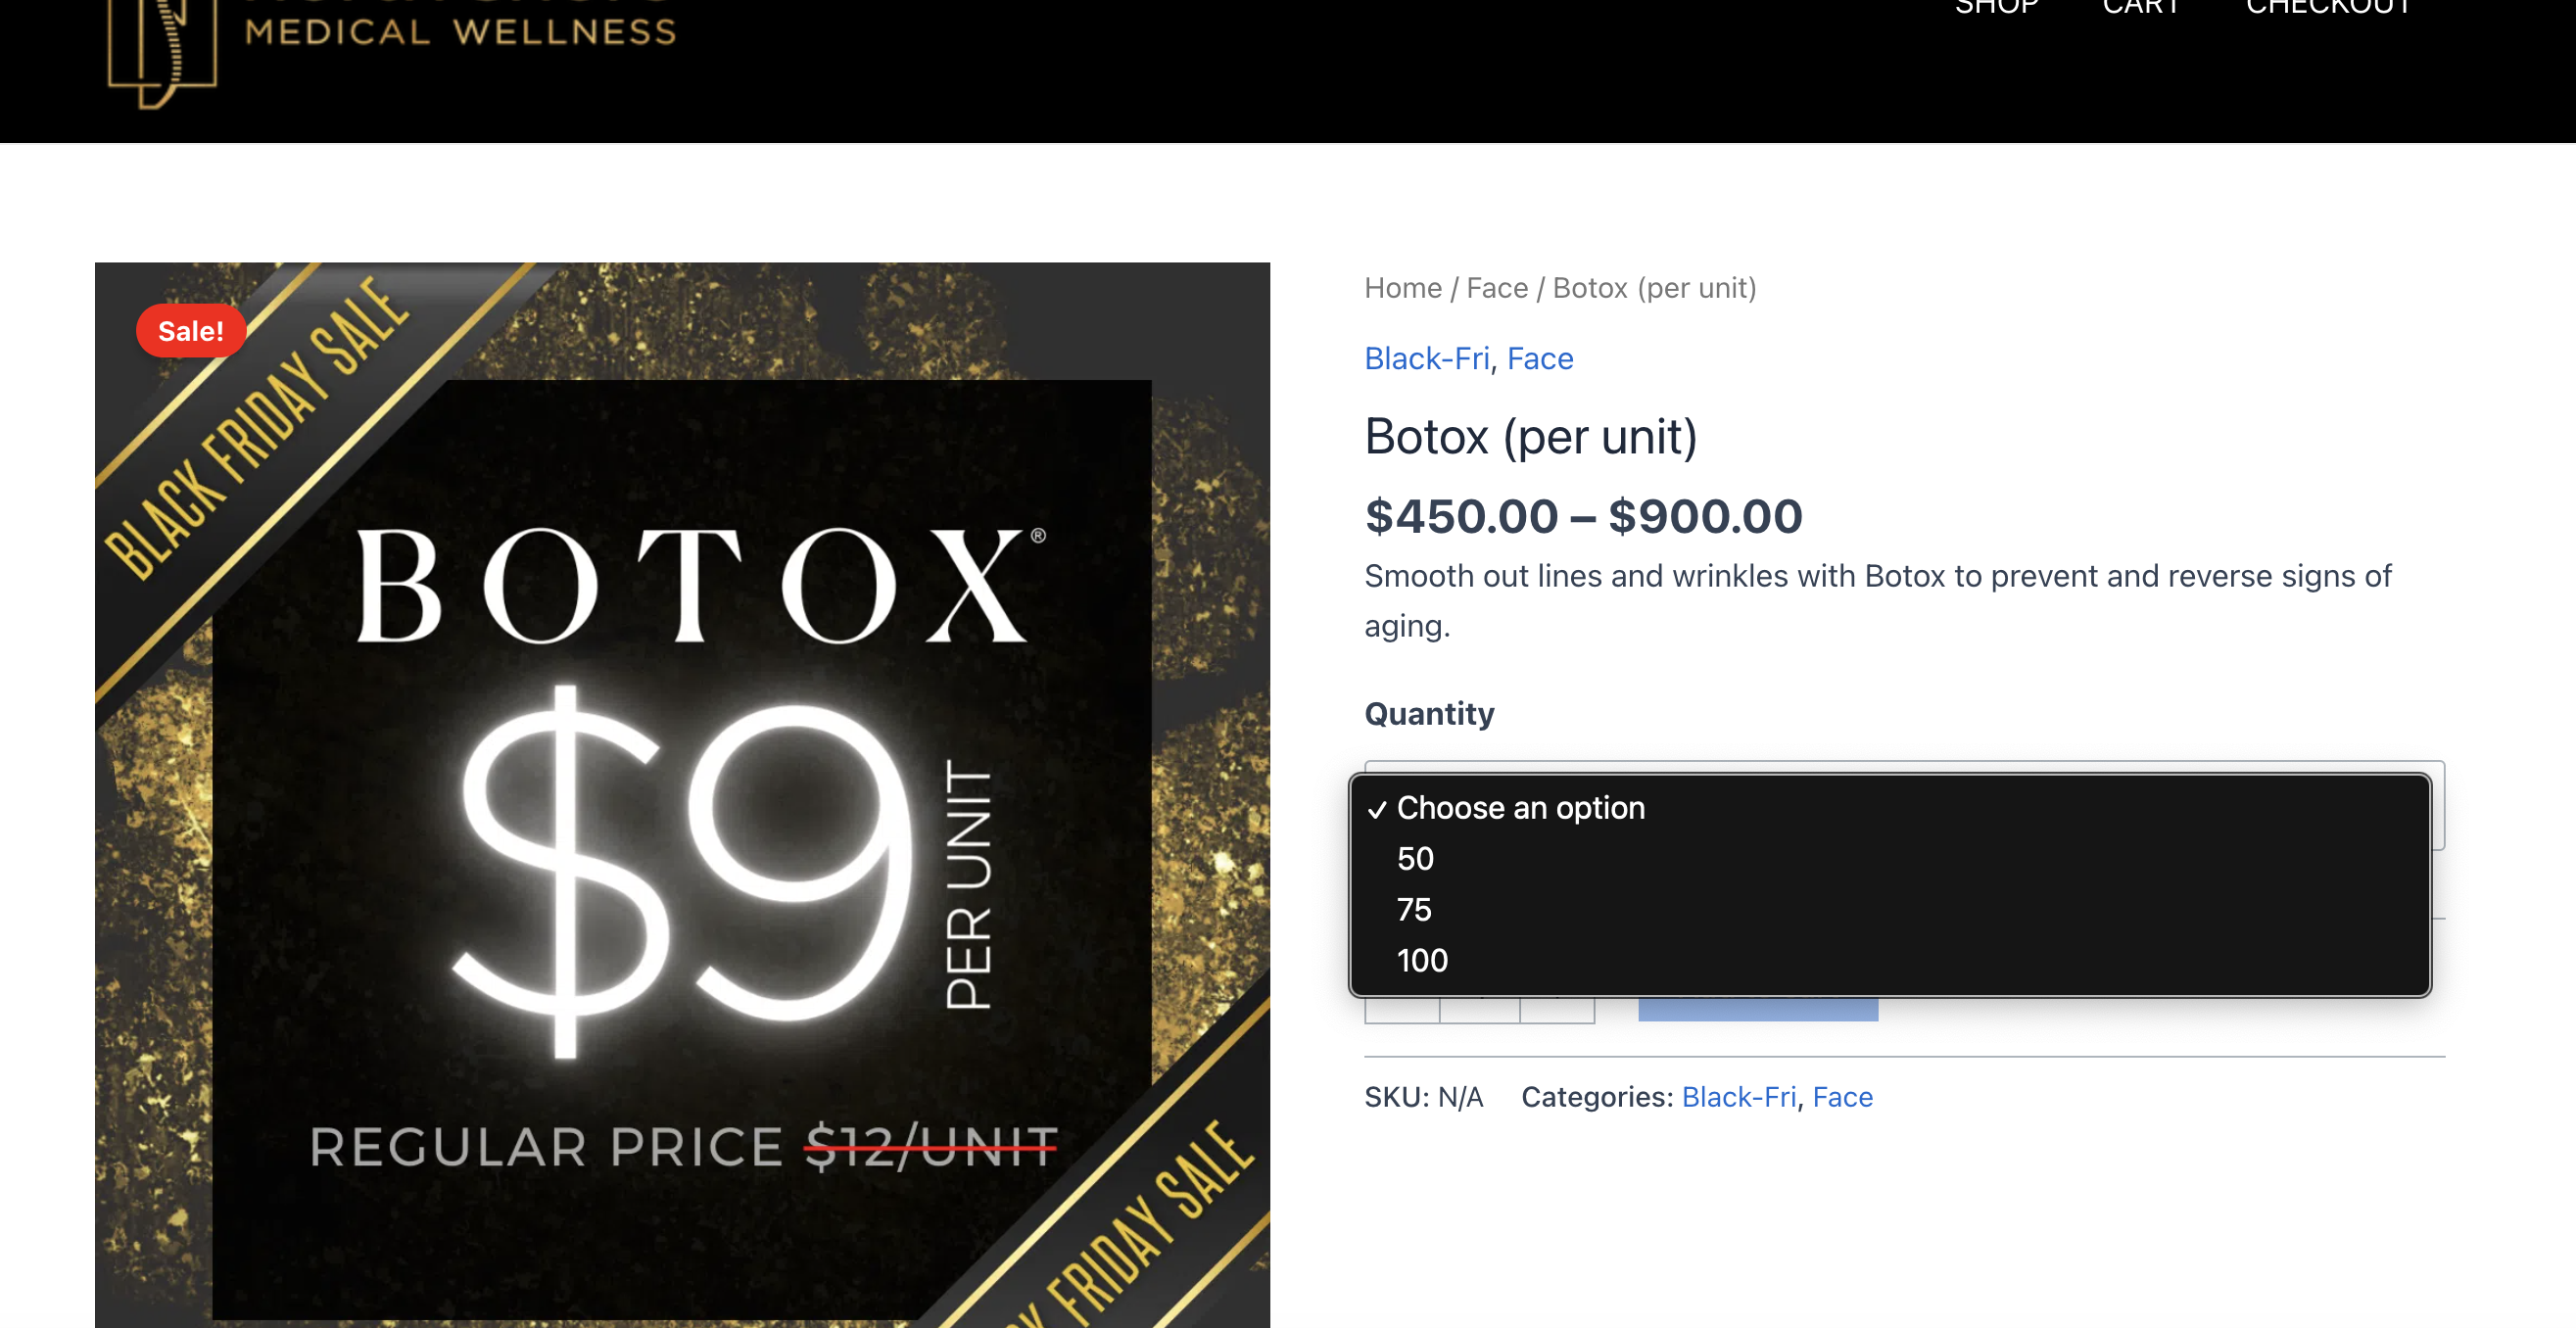Click the red Sale! badge
The width and height of the screenshot is (2576, 1328).
pyautogui.click(x=191, y=331)
